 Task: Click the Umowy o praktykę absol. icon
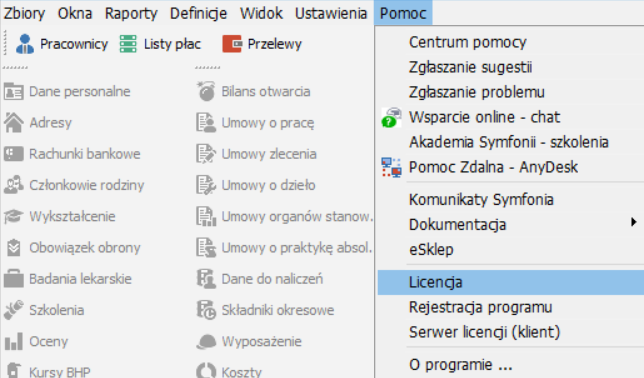coord(206,248)
